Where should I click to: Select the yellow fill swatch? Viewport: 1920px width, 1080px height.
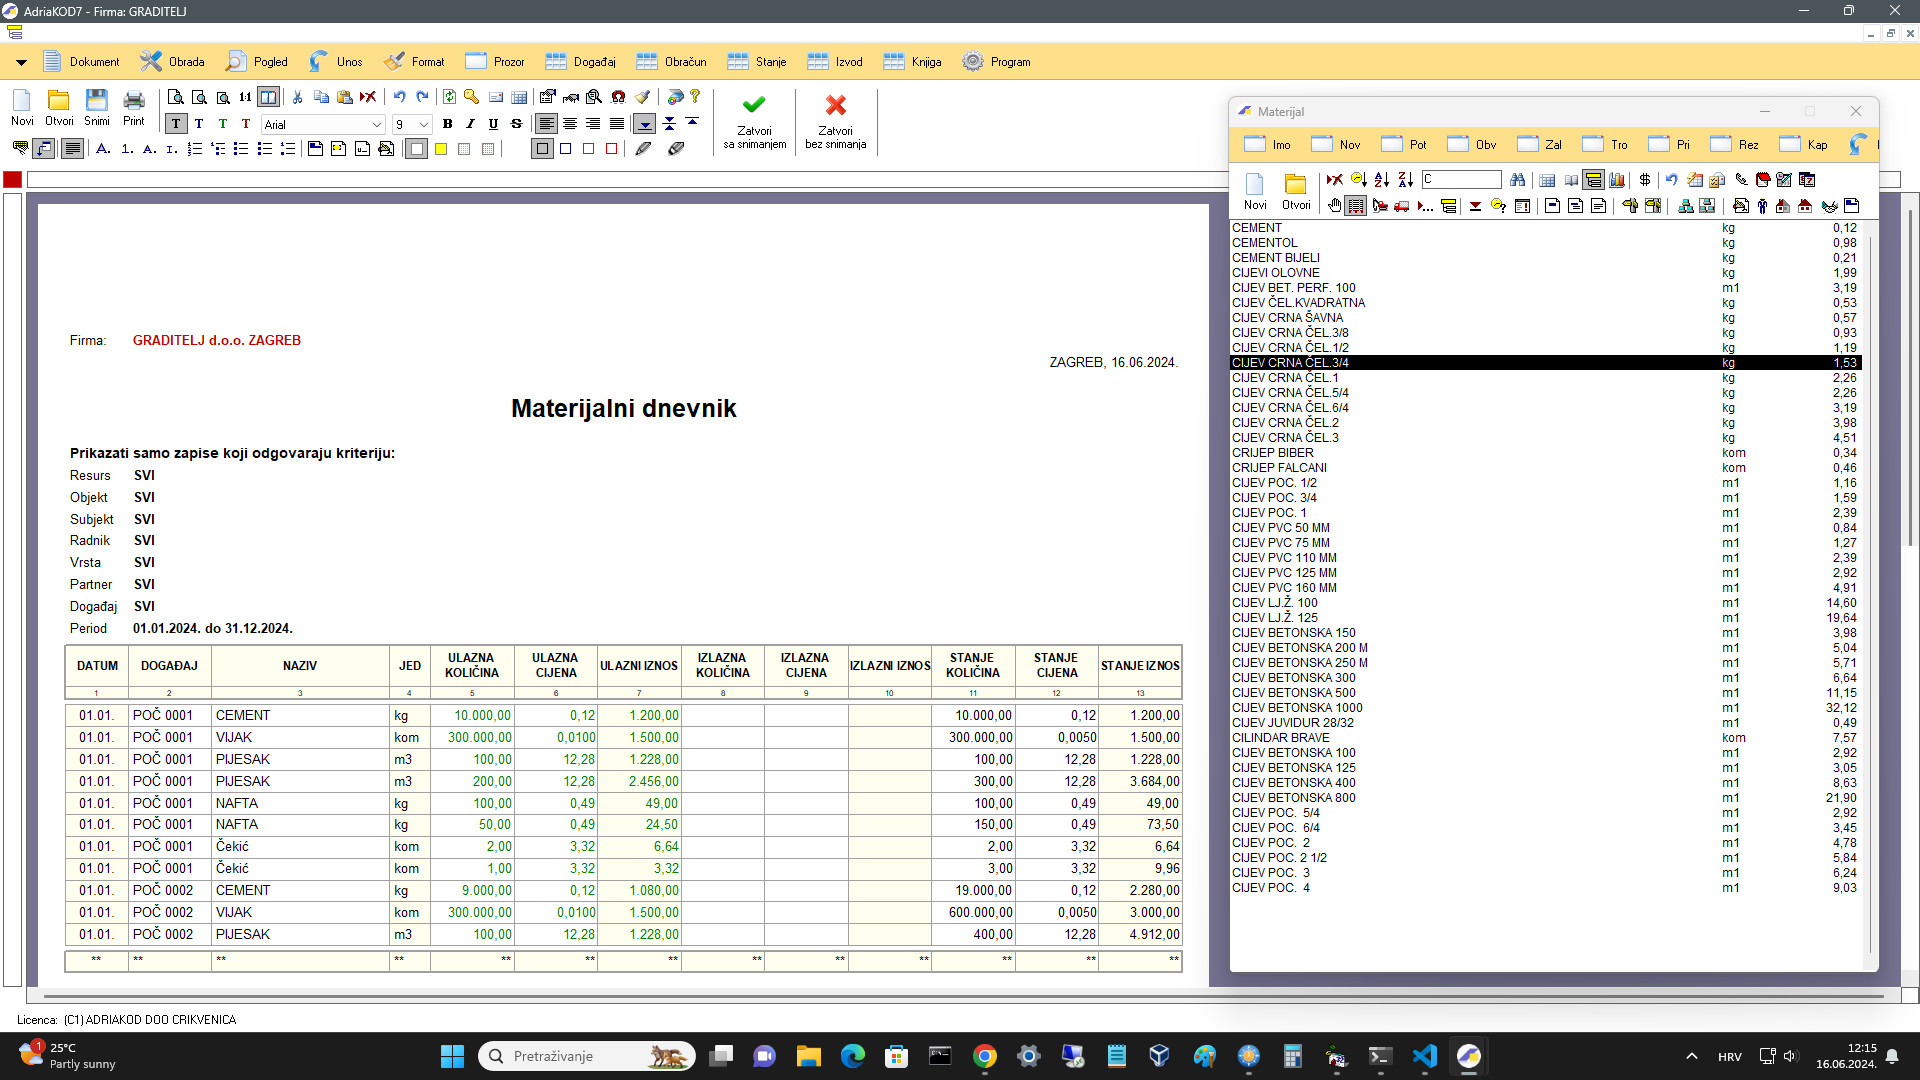[x=441, y=149]
